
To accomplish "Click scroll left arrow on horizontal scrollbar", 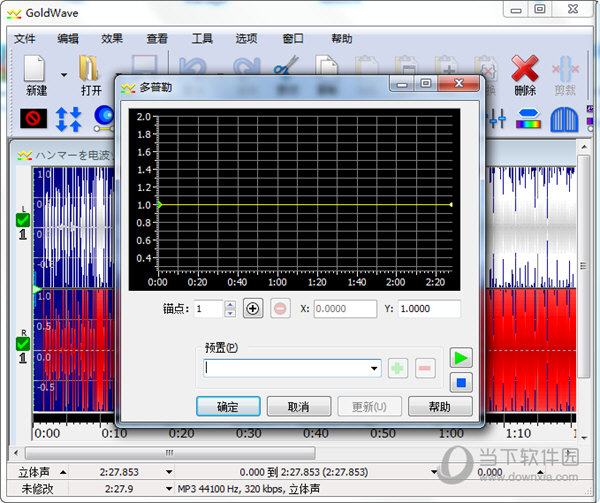I will click(x=16, y=453).
